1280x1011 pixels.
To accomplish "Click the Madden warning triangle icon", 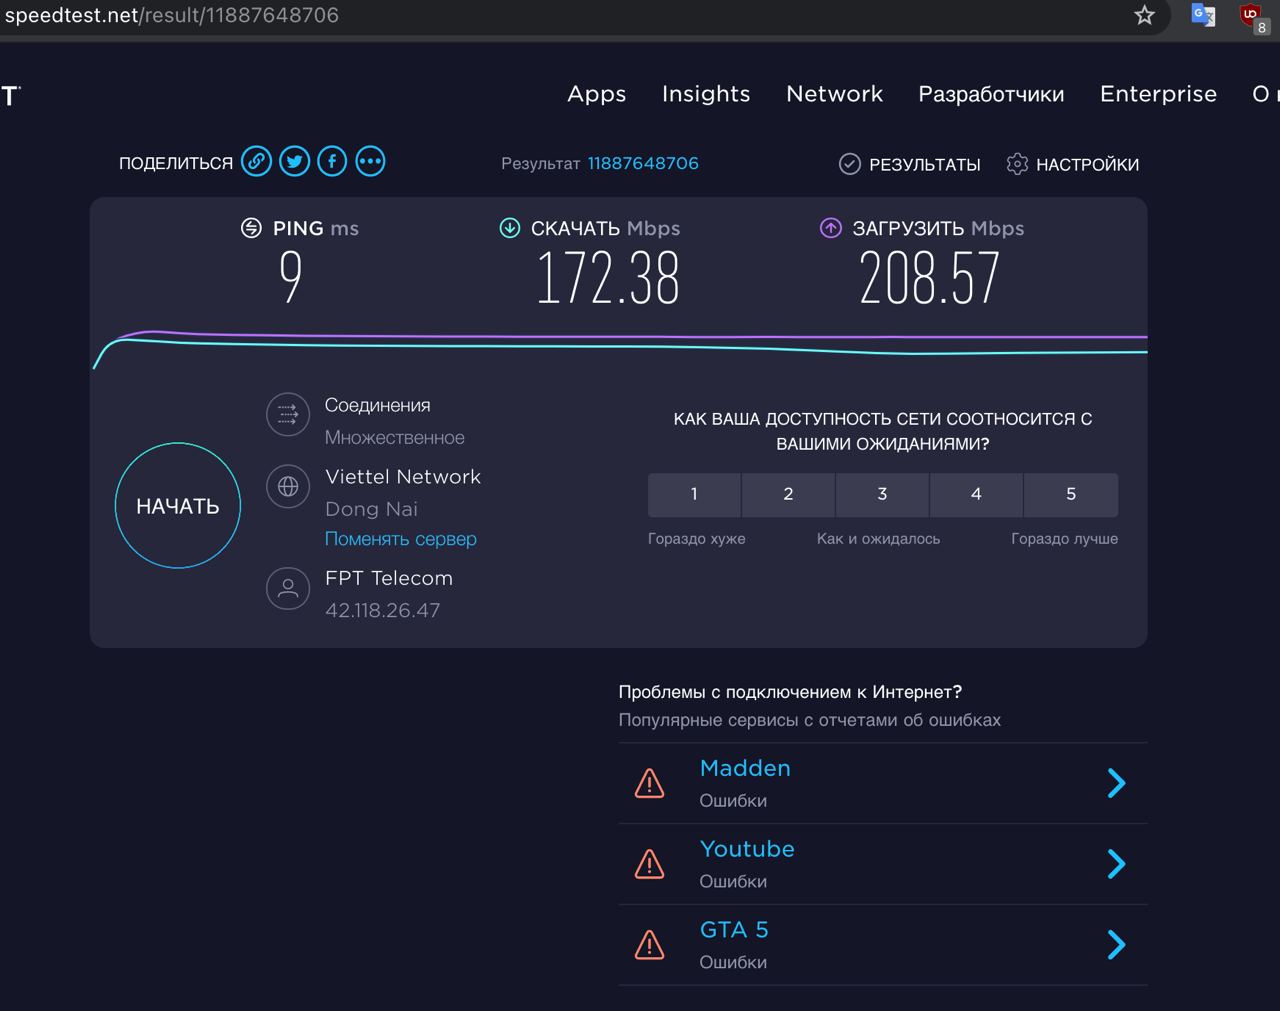I will [650, 783].
